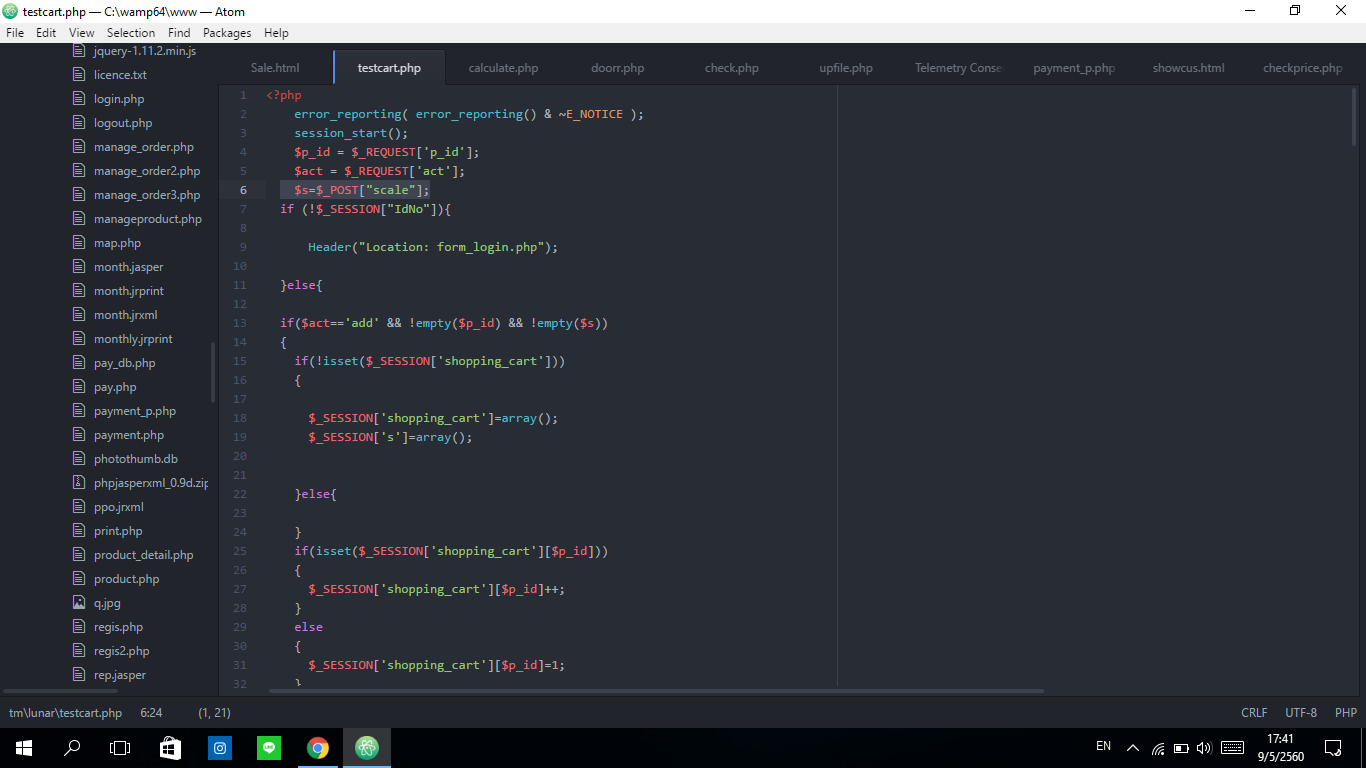The height and width of the screenshot is (768, 1366).
Task: Open regis2.php in tree view
Action: coord(122,651)
